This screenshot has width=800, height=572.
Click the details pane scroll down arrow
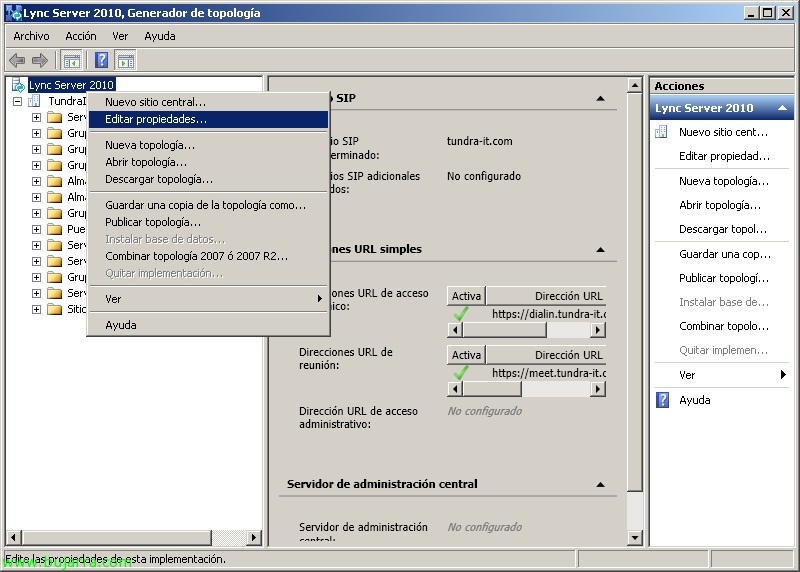pyautogui.click(x=635, y=537)
